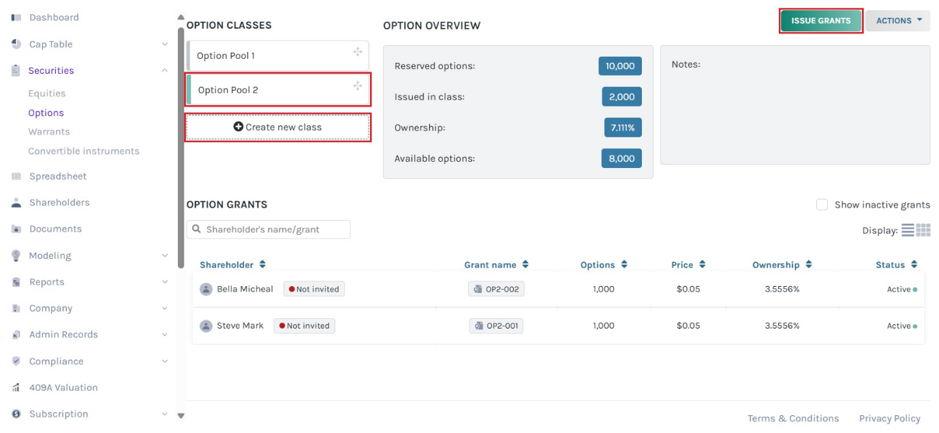Open Convertible instruments section
This screenshot has width=939, height=433.
click(84, 152)
